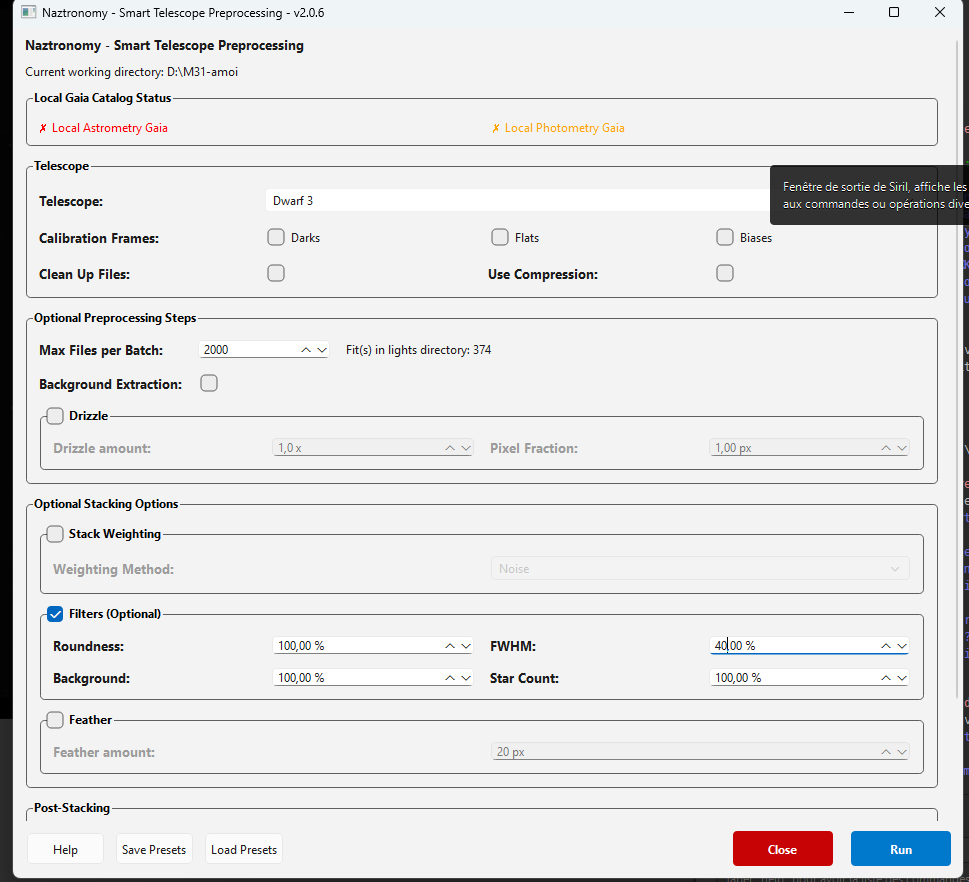Decrease the Background filter percentage
969x882 pixels.
466,678
